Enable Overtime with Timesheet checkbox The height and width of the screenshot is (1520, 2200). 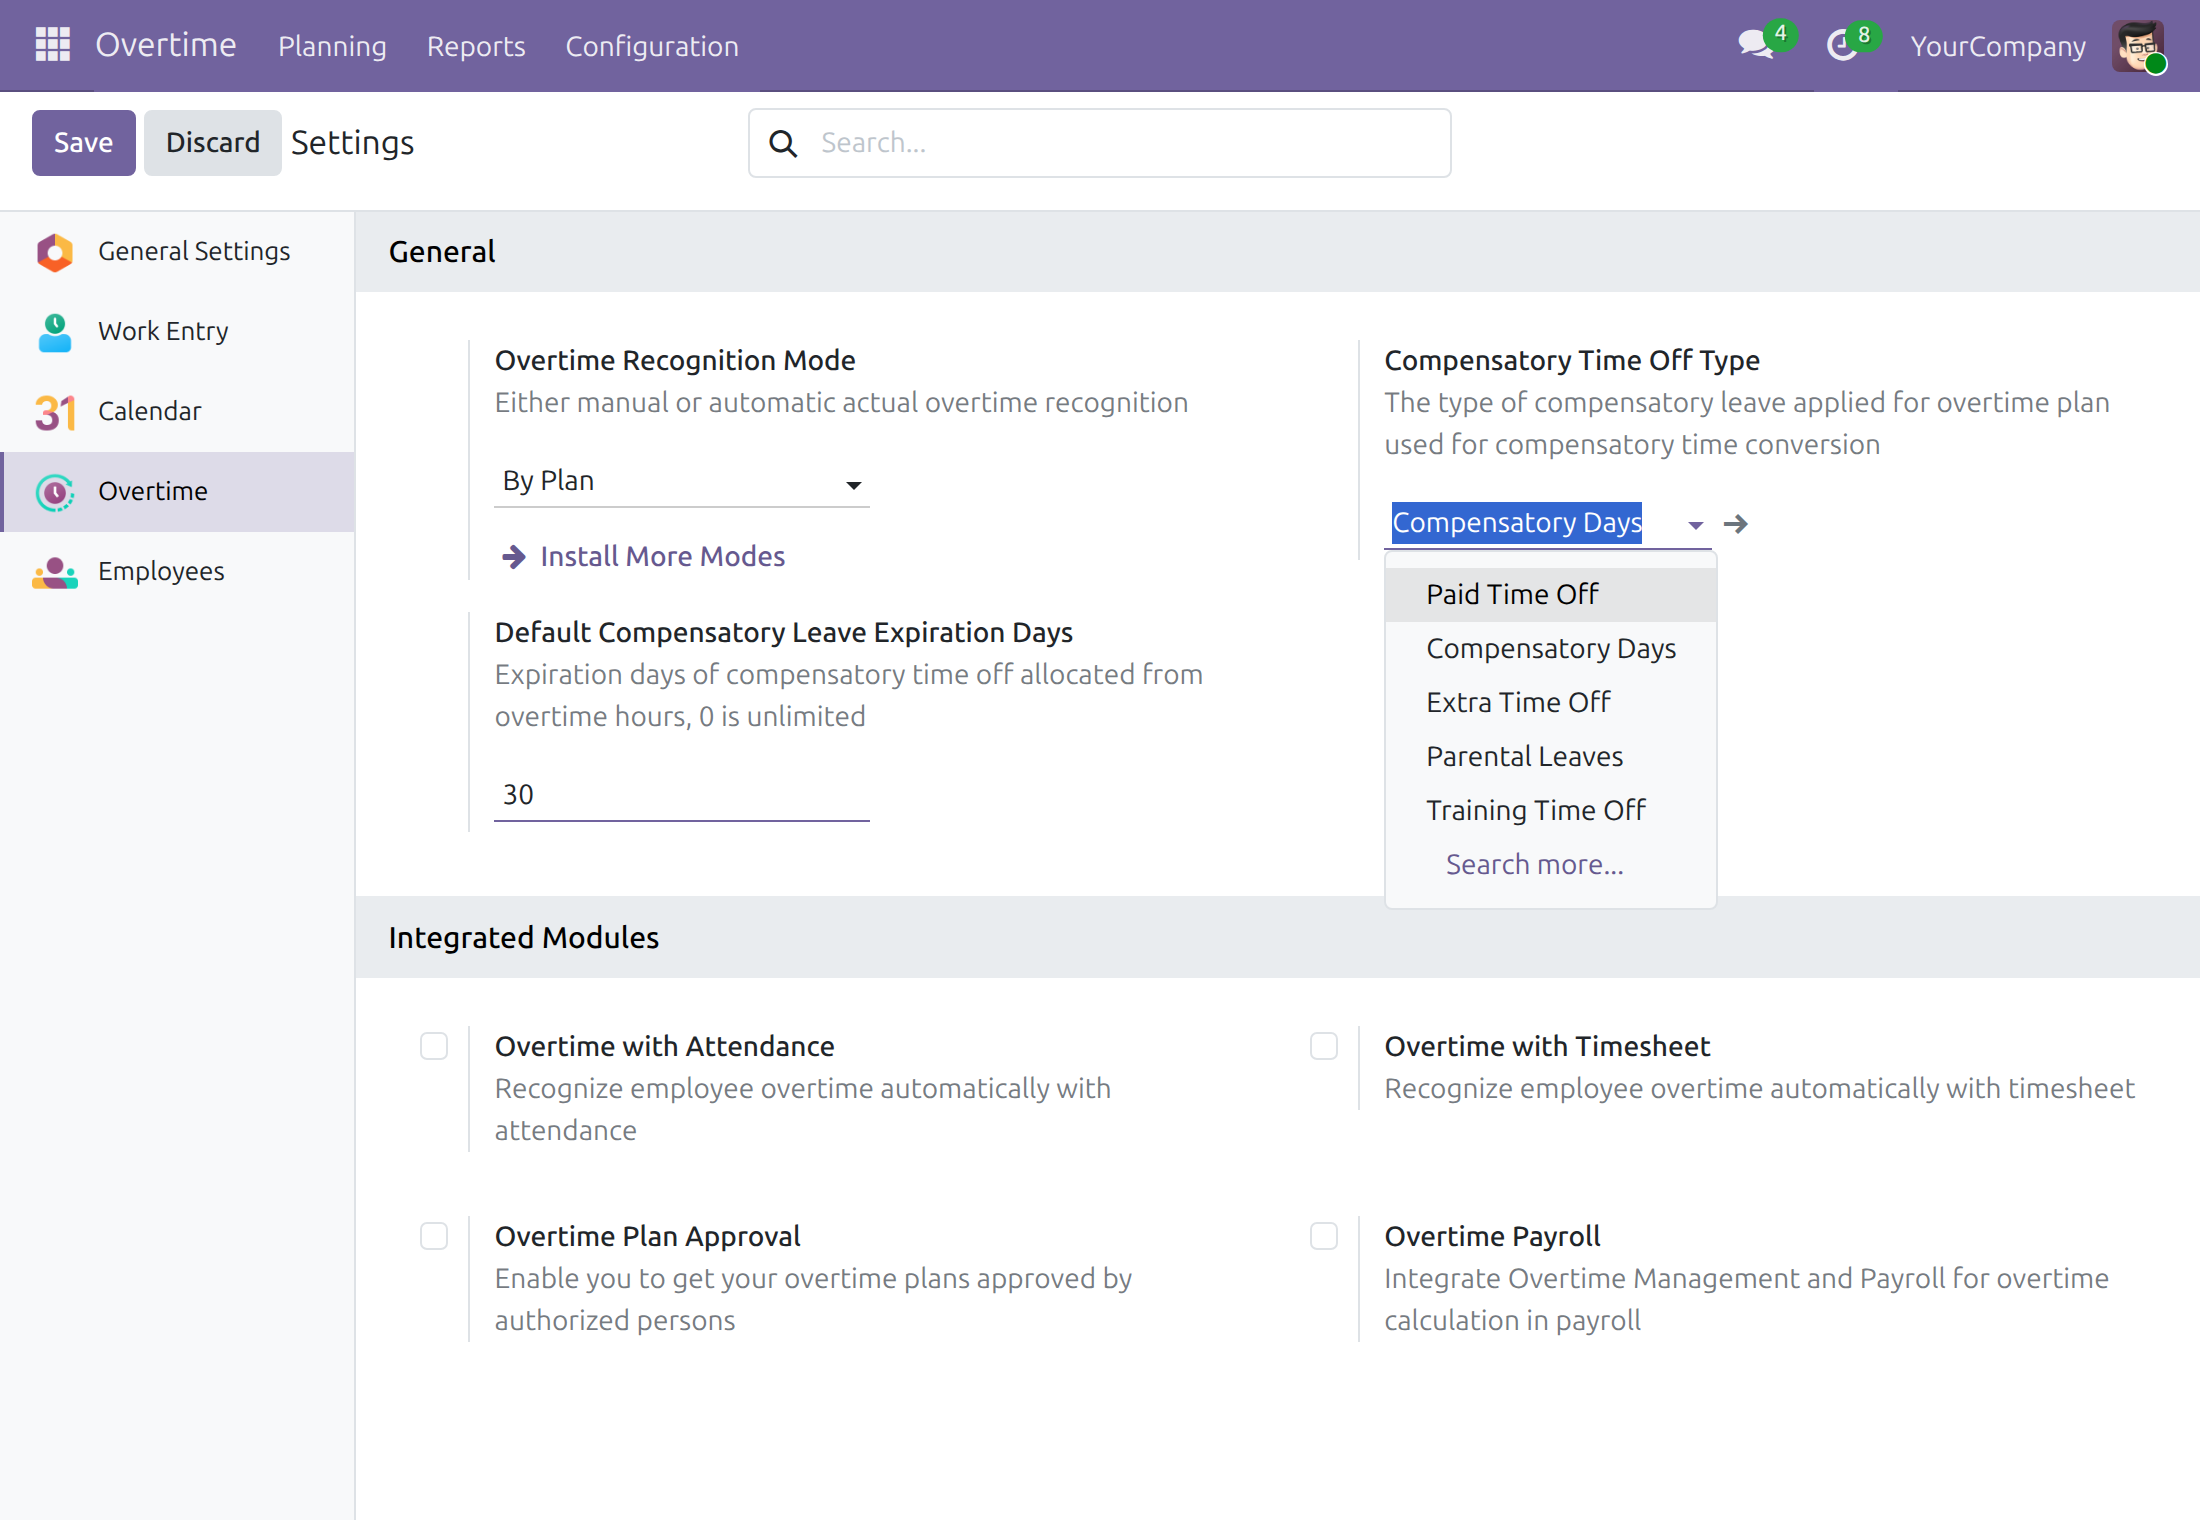[1324, 1046]
